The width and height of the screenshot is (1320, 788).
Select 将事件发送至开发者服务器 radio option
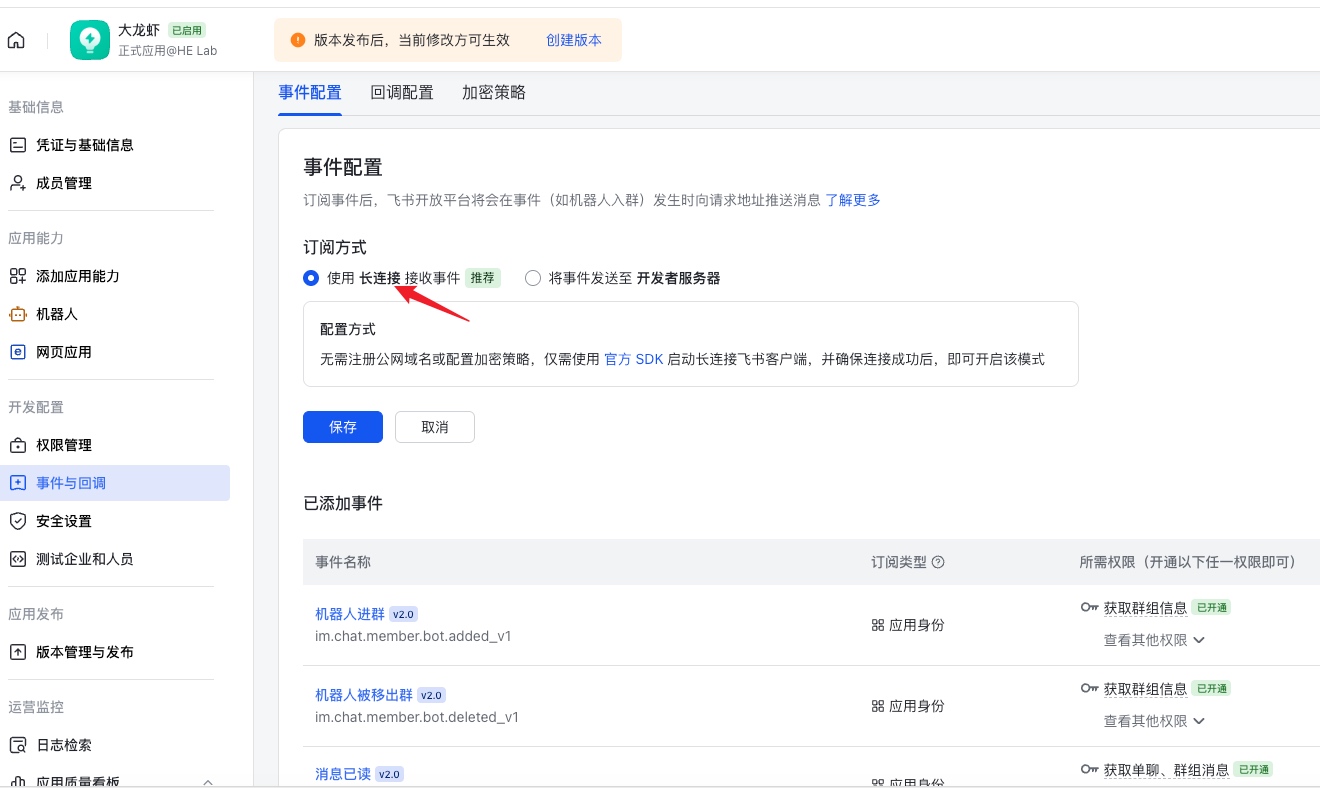point(533,278)
